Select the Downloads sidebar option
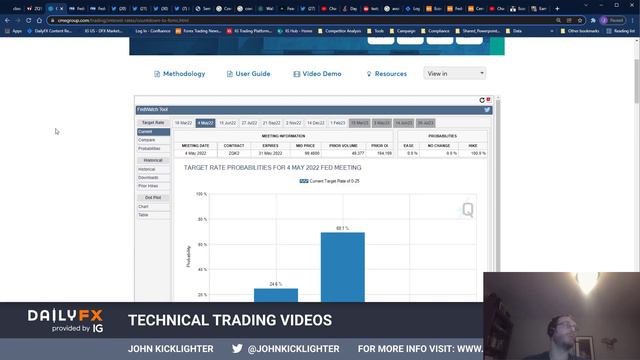The image size is (640, 360). [x=153, y=178]
